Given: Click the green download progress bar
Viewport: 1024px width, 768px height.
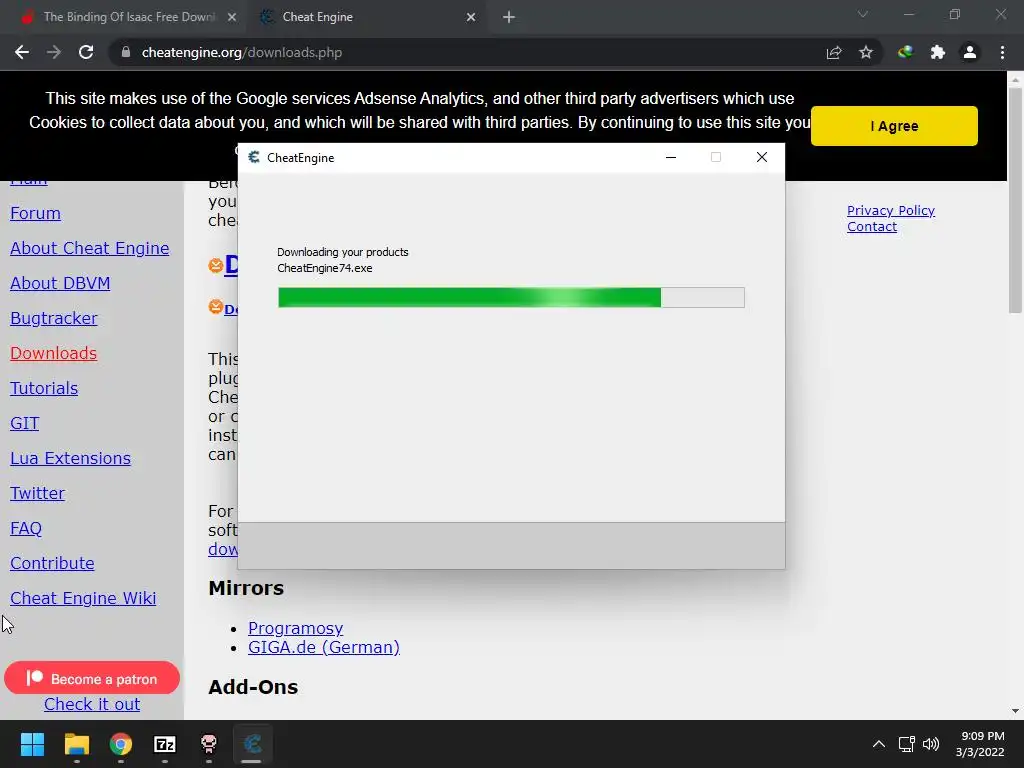Looking at the screenshot, I should pos(511,297).
